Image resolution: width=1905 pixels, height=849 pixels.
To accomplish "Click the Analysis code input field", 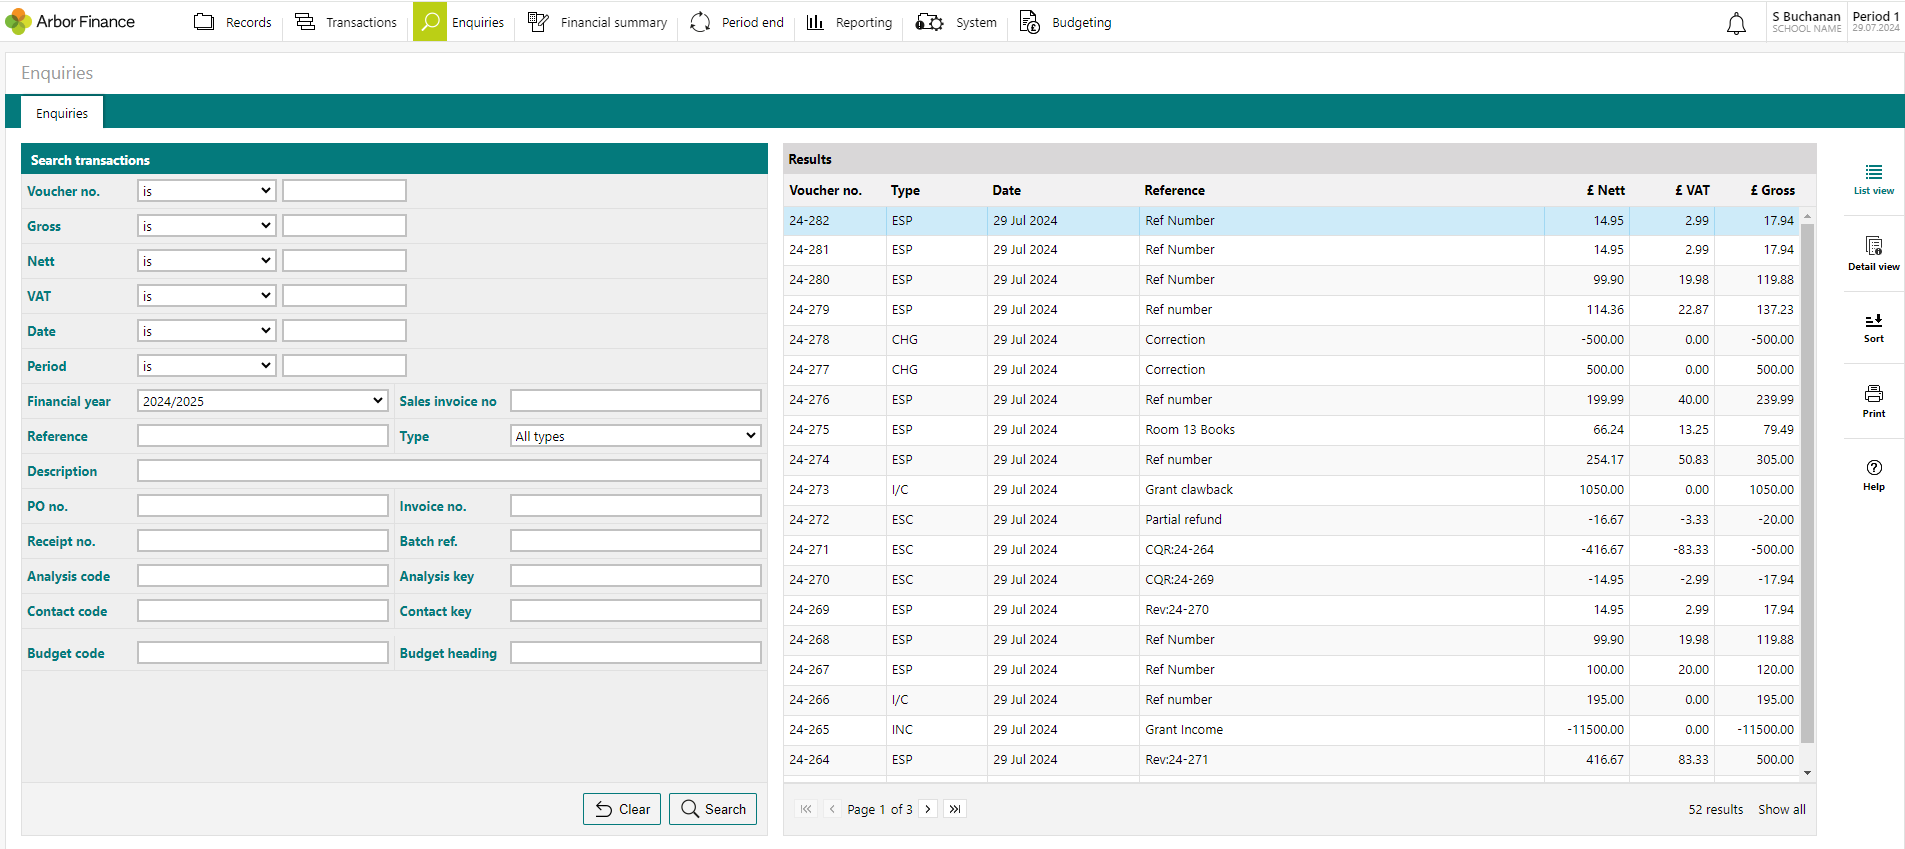I will 262,576.
